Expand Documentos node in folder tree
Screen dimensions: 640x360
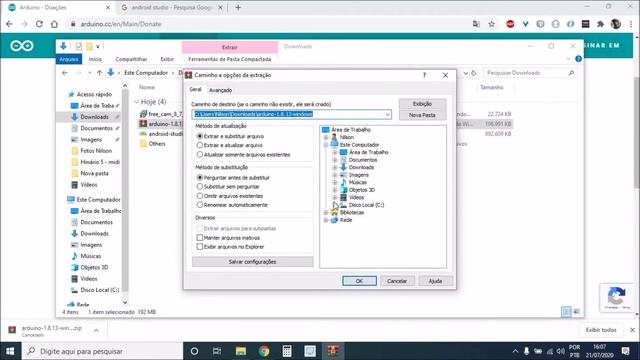[x=335, y=160]
